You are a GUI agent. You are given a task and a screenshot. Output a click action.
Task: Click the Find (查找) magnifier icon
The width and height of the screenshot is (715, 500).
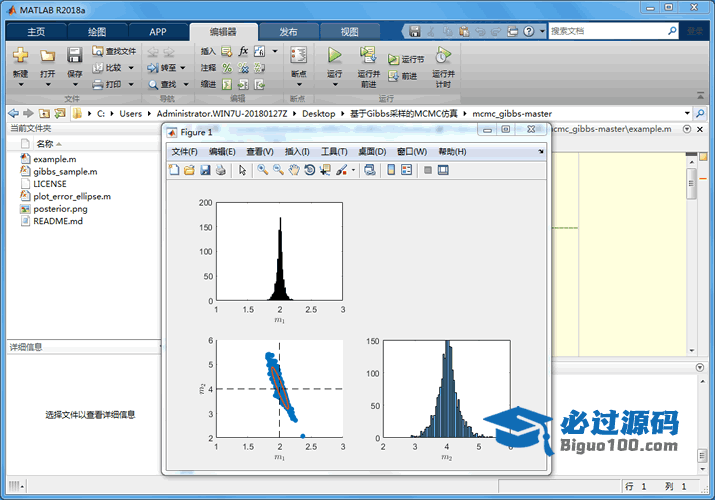tap(153, 85)
